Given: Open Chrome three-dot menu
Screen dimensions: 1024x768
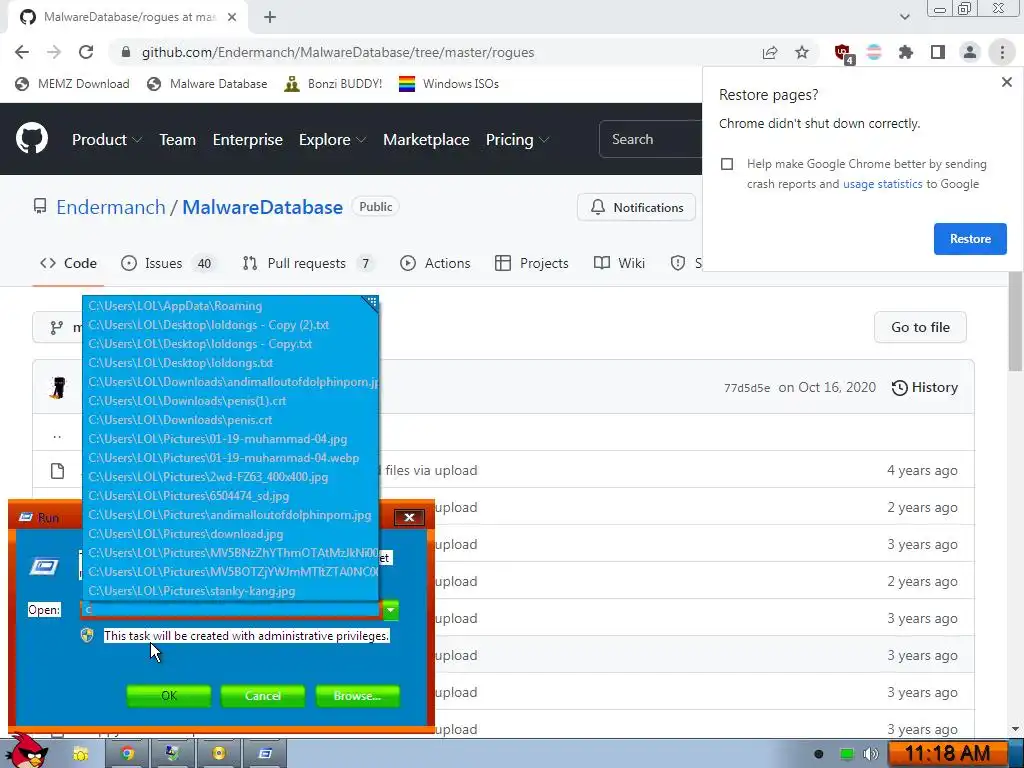Looking at the screenshot, I should tap(1002, 52).
